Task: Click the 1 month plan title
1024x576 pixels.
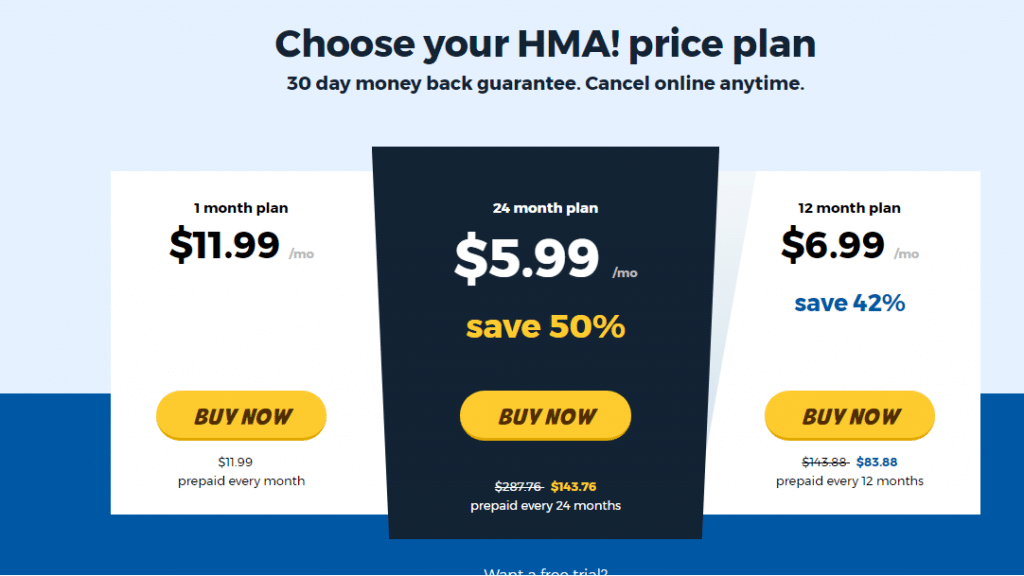Action: (241, 208)
